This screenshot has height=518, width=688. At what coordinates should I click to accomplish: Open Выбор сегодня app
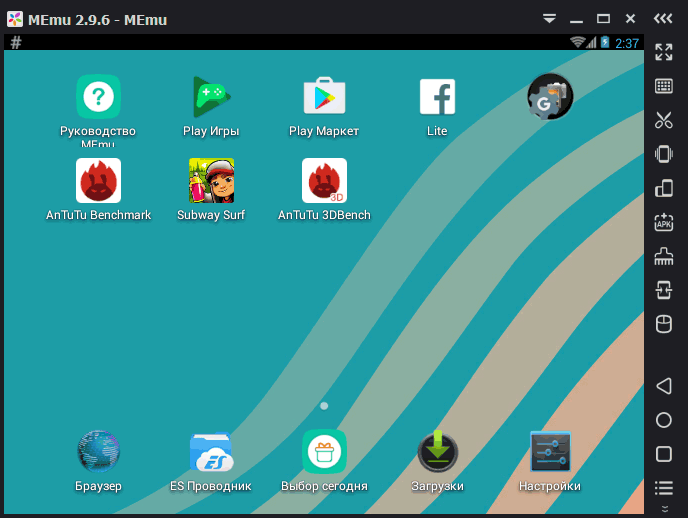tap(324, 452)
